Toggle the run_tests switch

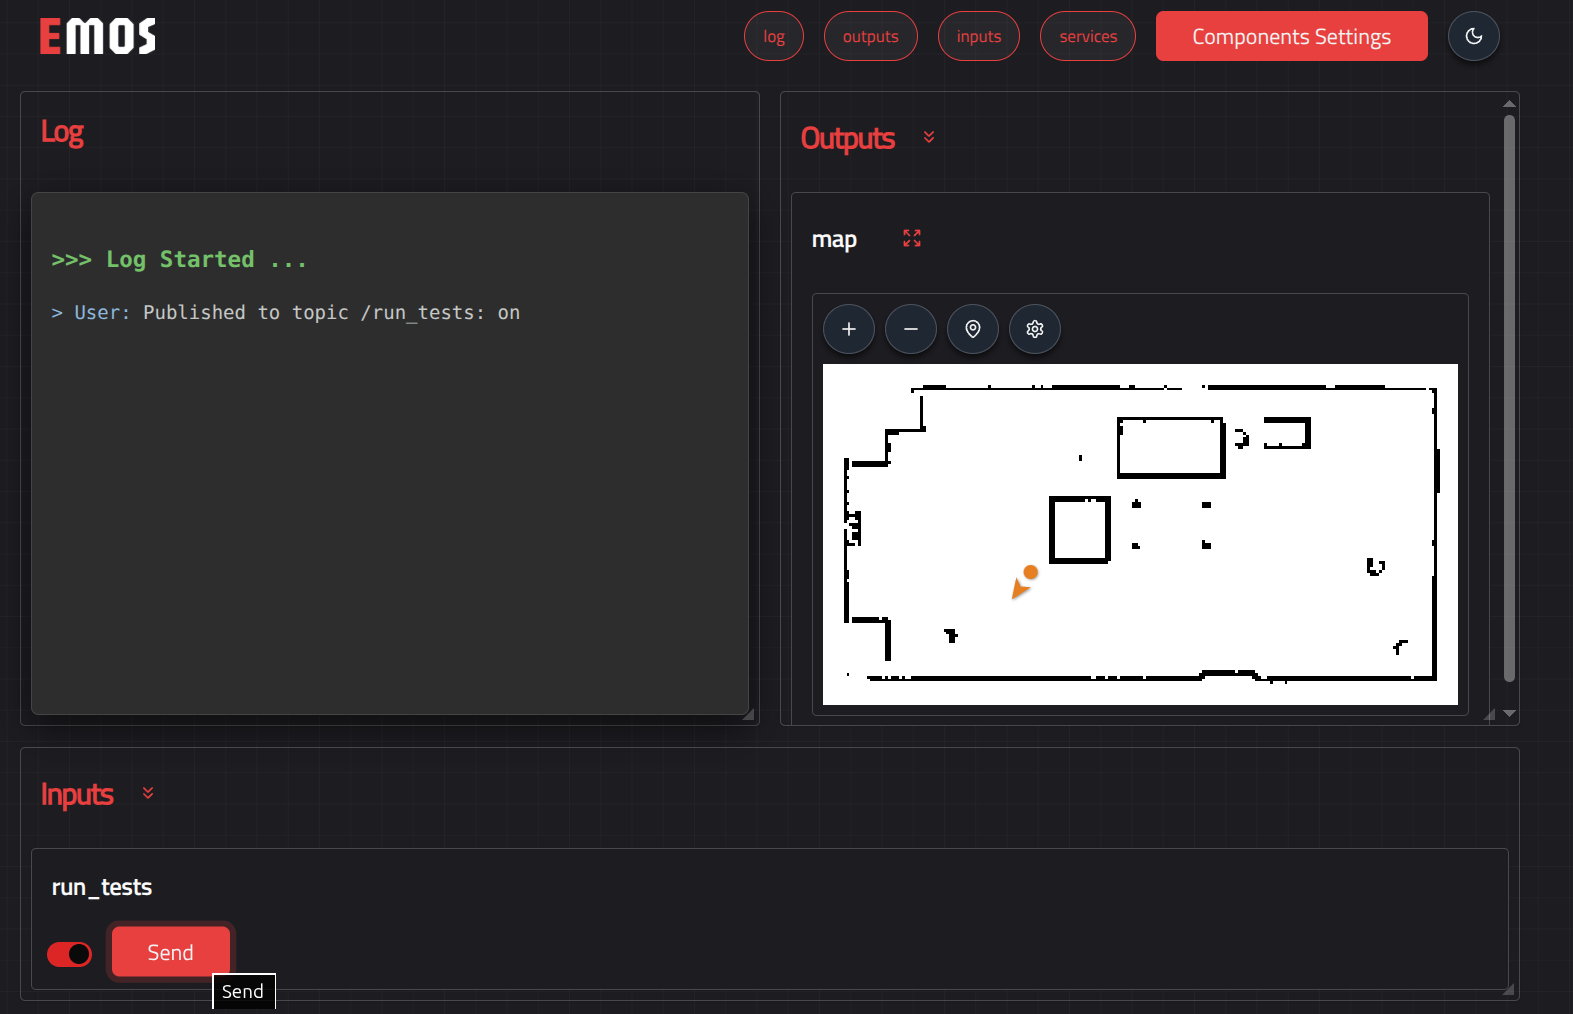click(69, 954)
